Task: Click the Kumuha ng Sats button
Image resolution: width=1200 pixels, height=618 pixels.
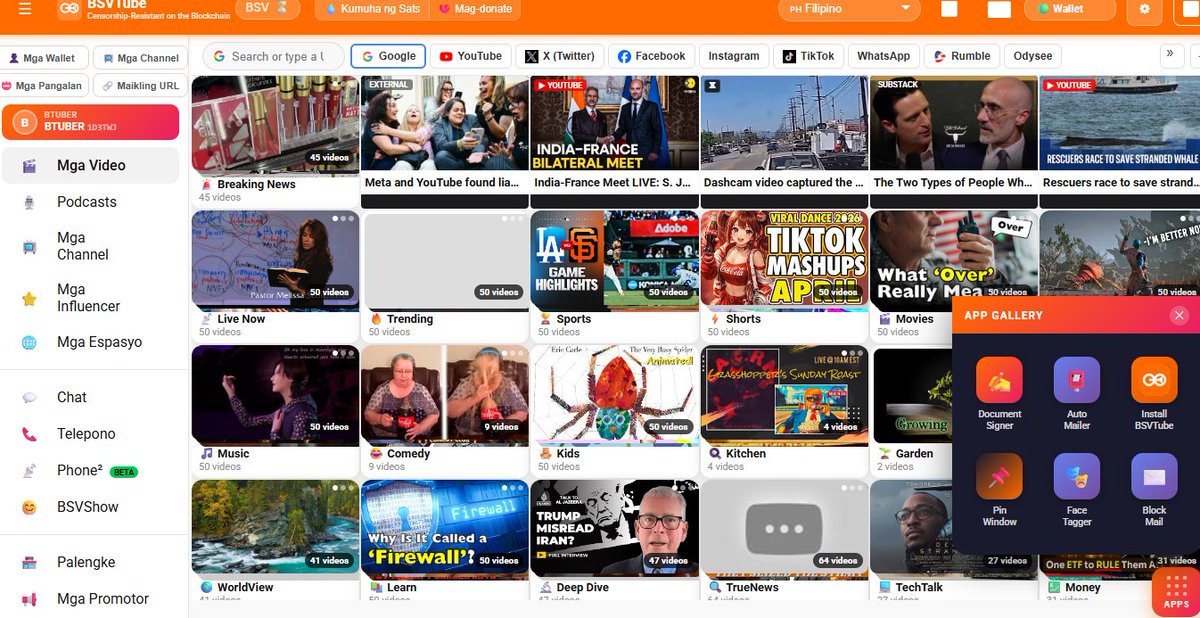Action: (x=372, y=9)
